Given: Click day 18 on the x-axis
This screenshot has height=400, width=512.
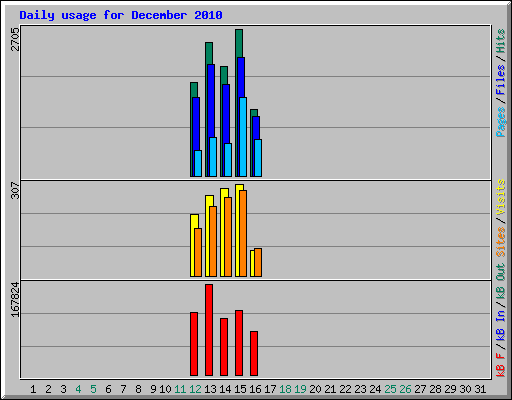Looking at the screenshot, I should pos(285,389).
